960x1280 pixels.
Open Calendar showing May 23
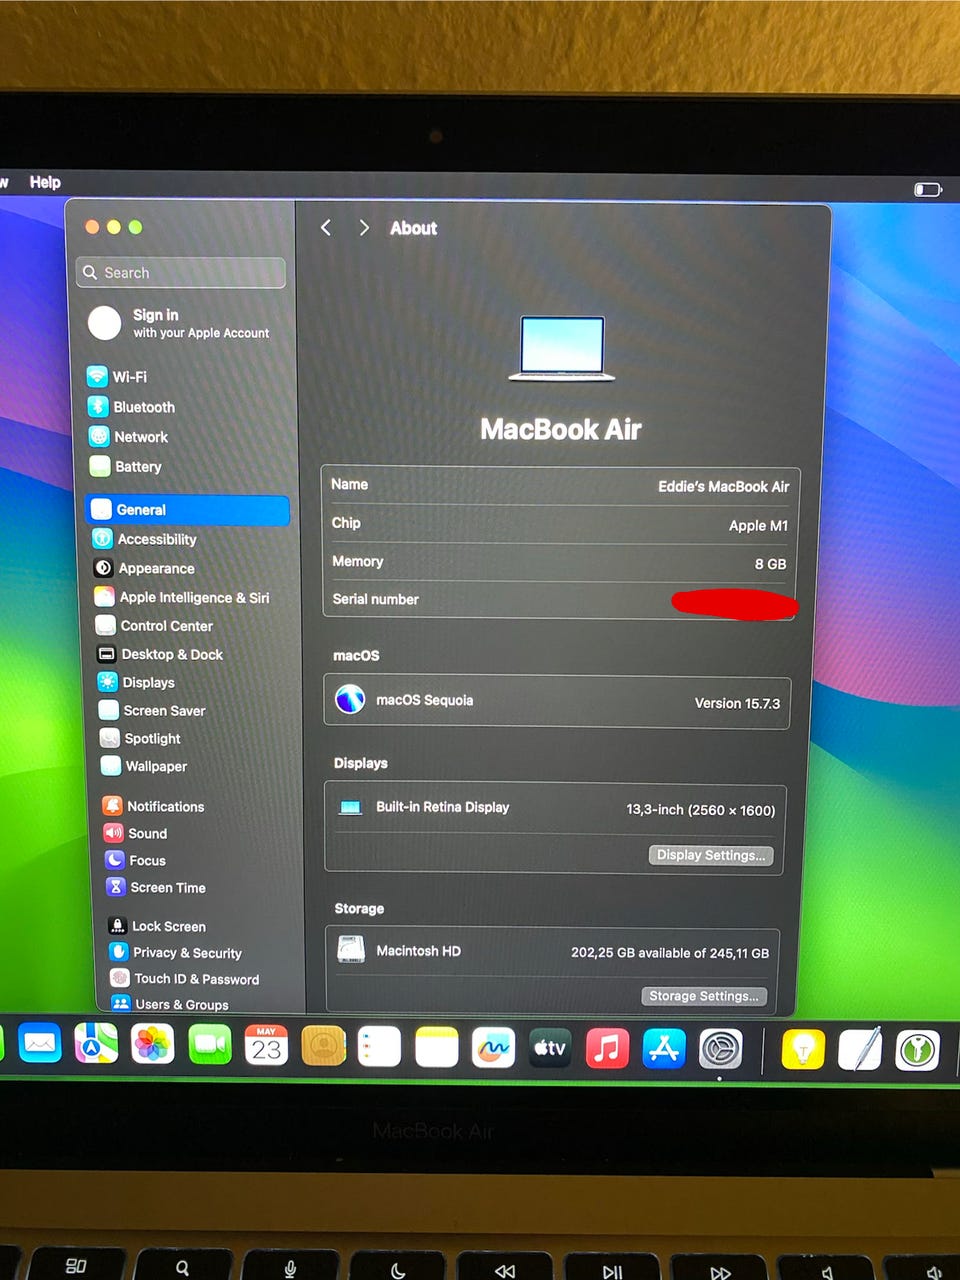(266, 1046)
